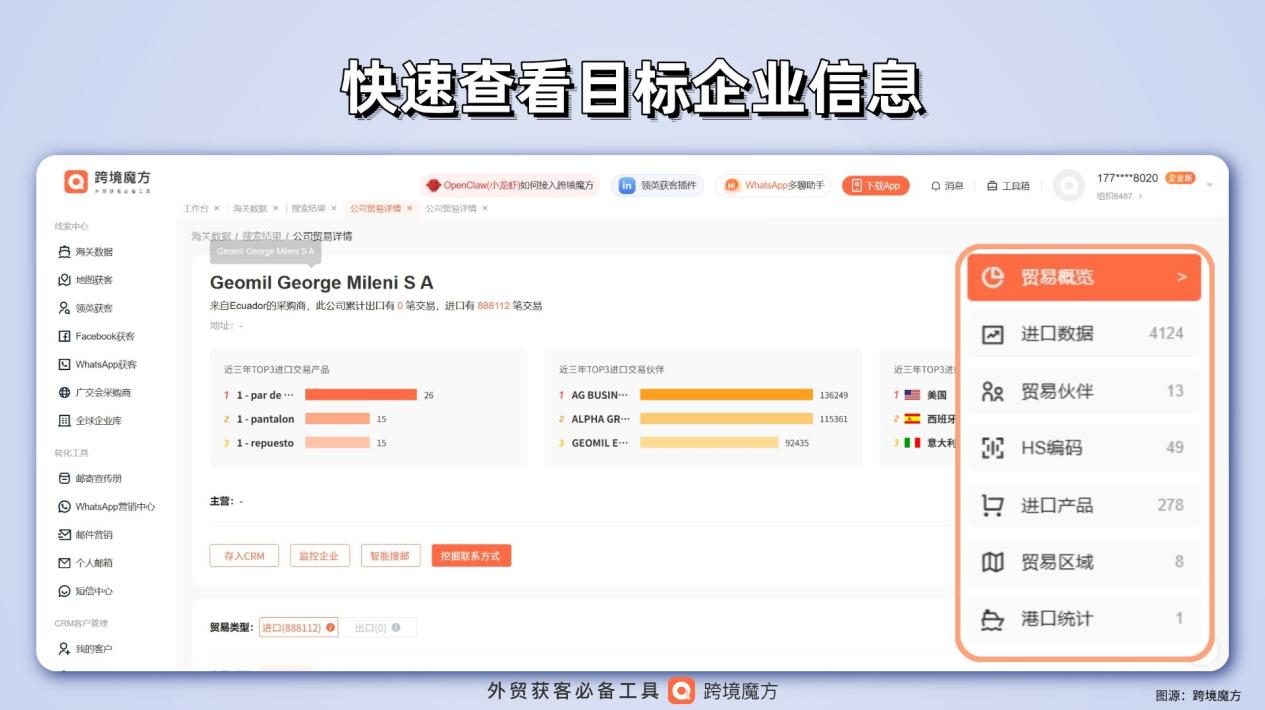The height and width of the screenshot is (710, 1265).
Task: Close the 搜索结果 tab
Action: 334,208
